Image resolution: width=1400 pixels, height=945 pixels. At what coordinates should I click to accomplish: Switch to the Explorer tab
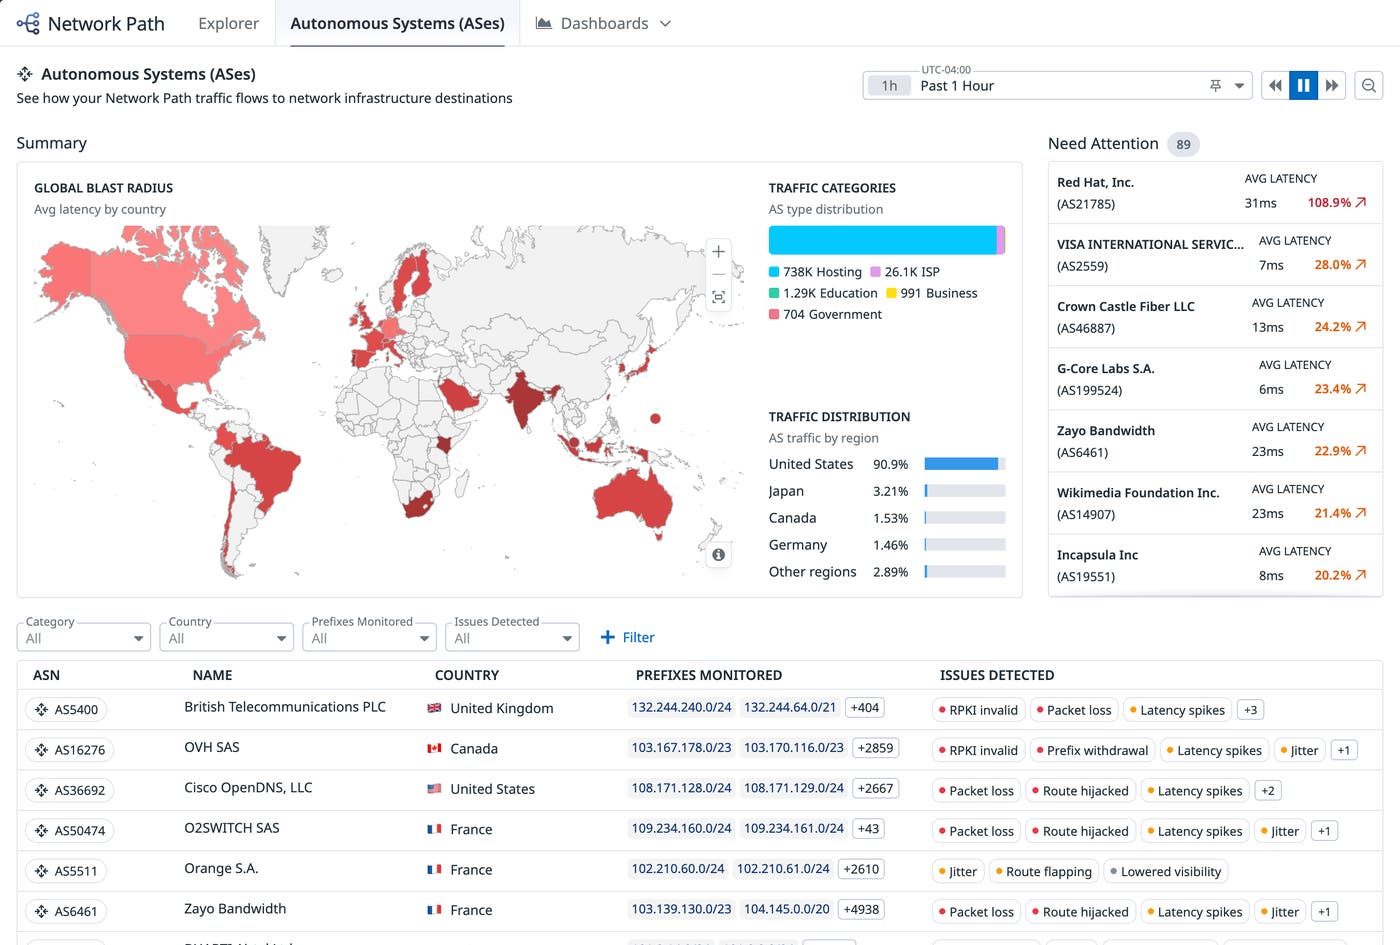[x=228, y=23]
